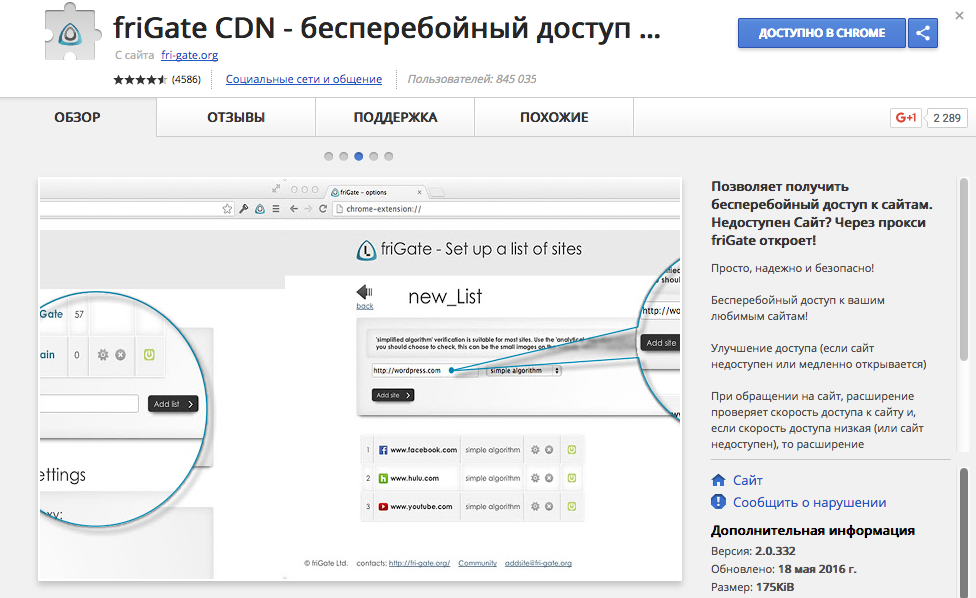Select the active third carousel dot
Screen dimensions: 976x598
pos(359,156)
